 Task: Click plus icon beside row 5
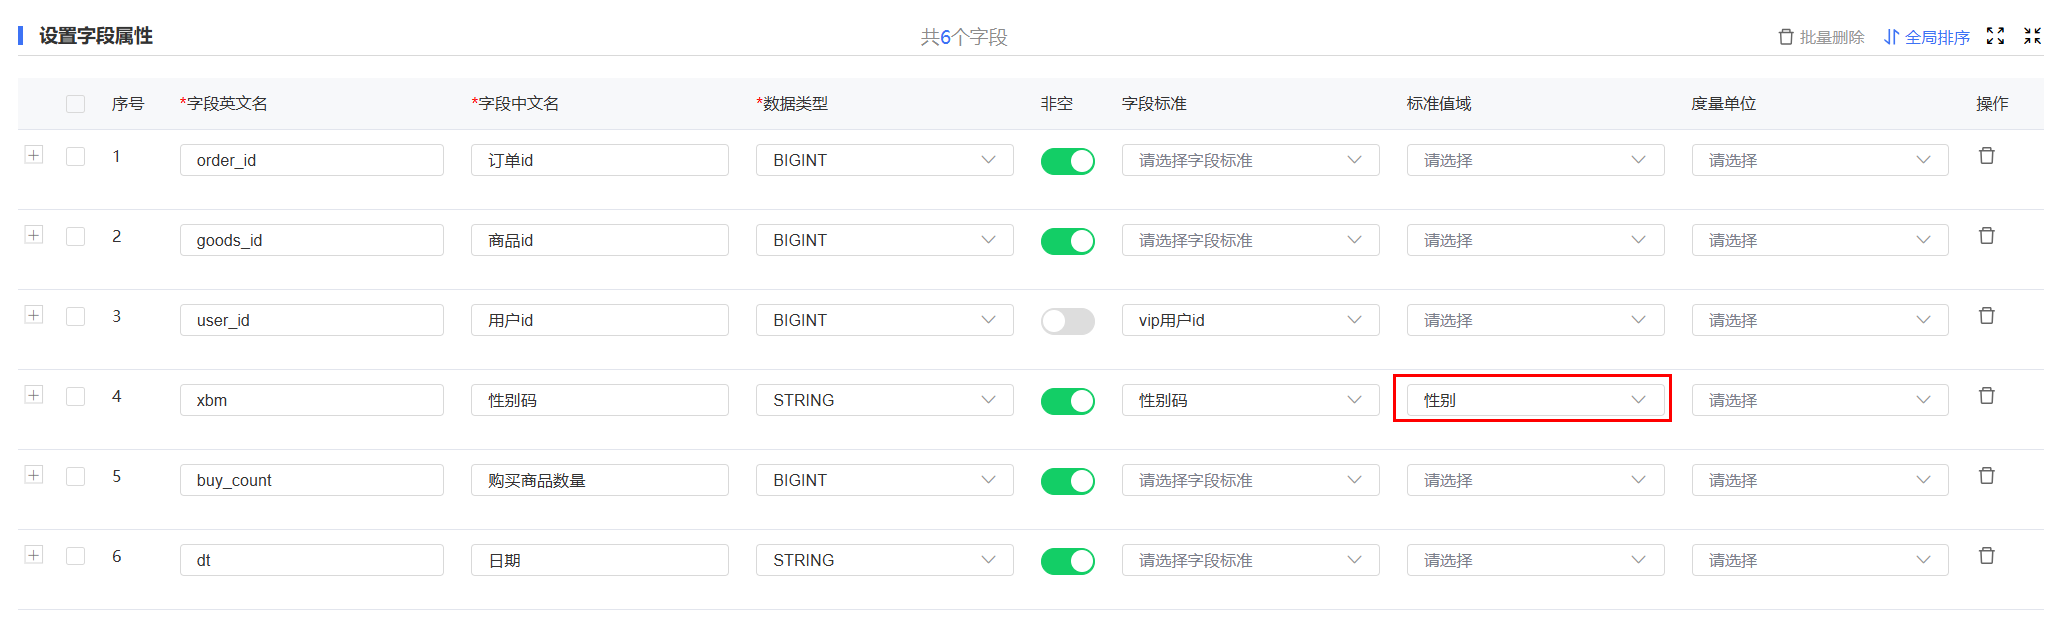click(x=34, y=475)
